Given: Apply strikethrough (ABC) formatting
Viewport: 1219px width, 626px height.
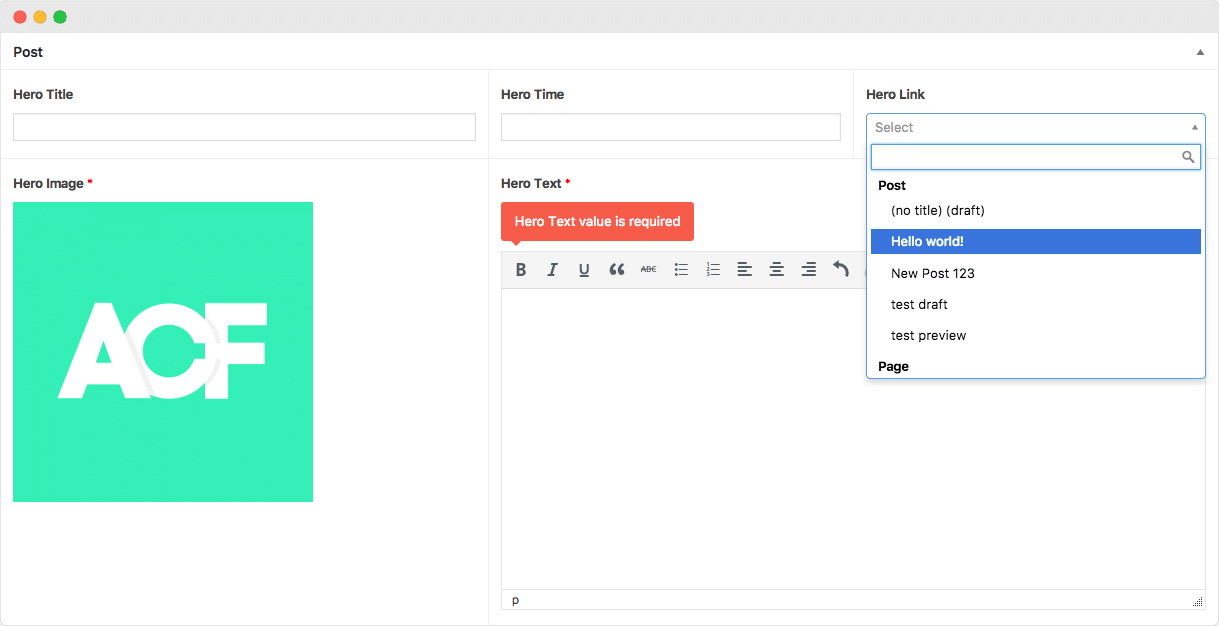Looking at the screenshot, I should [x=648, y=269].
